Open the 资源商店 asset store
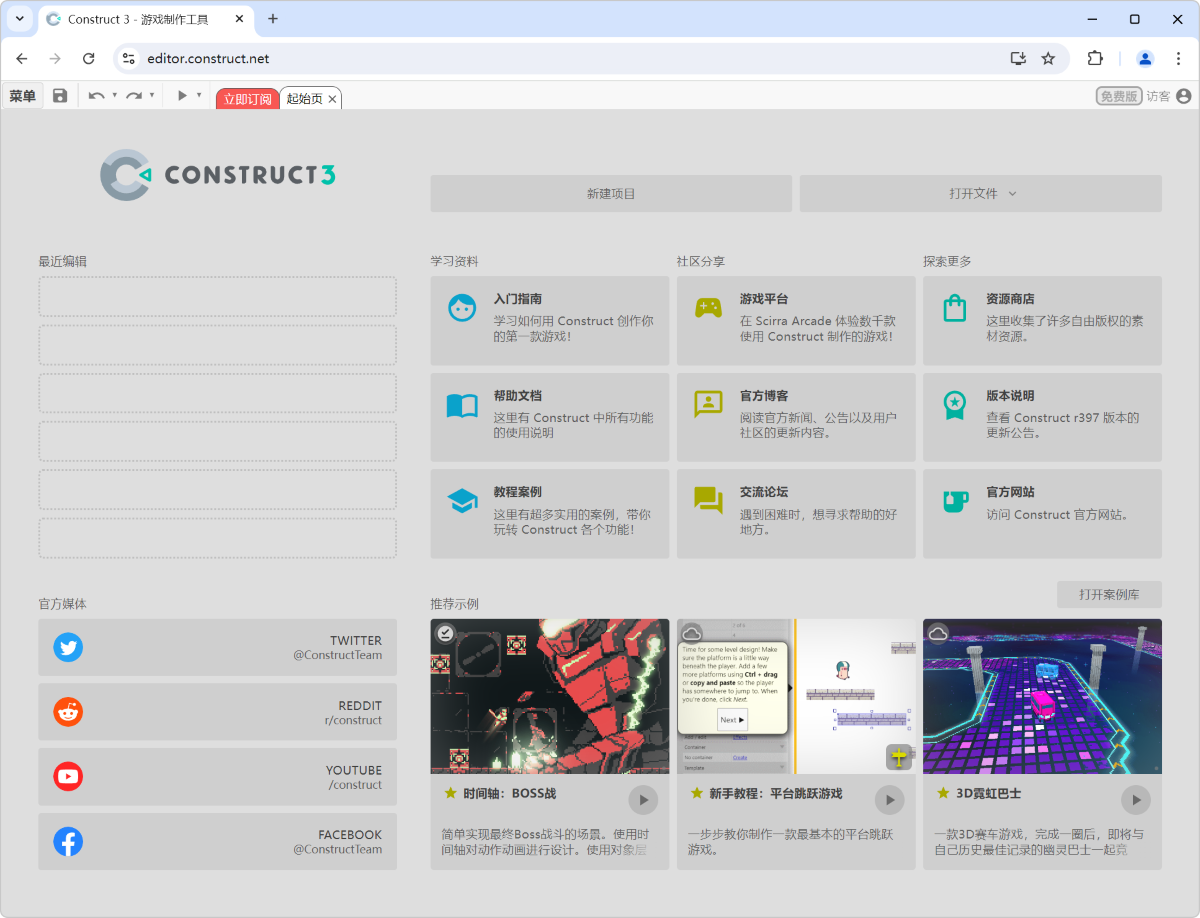Image resolution: width=1200 pixels, height=918 pixels. (1042, 321)
